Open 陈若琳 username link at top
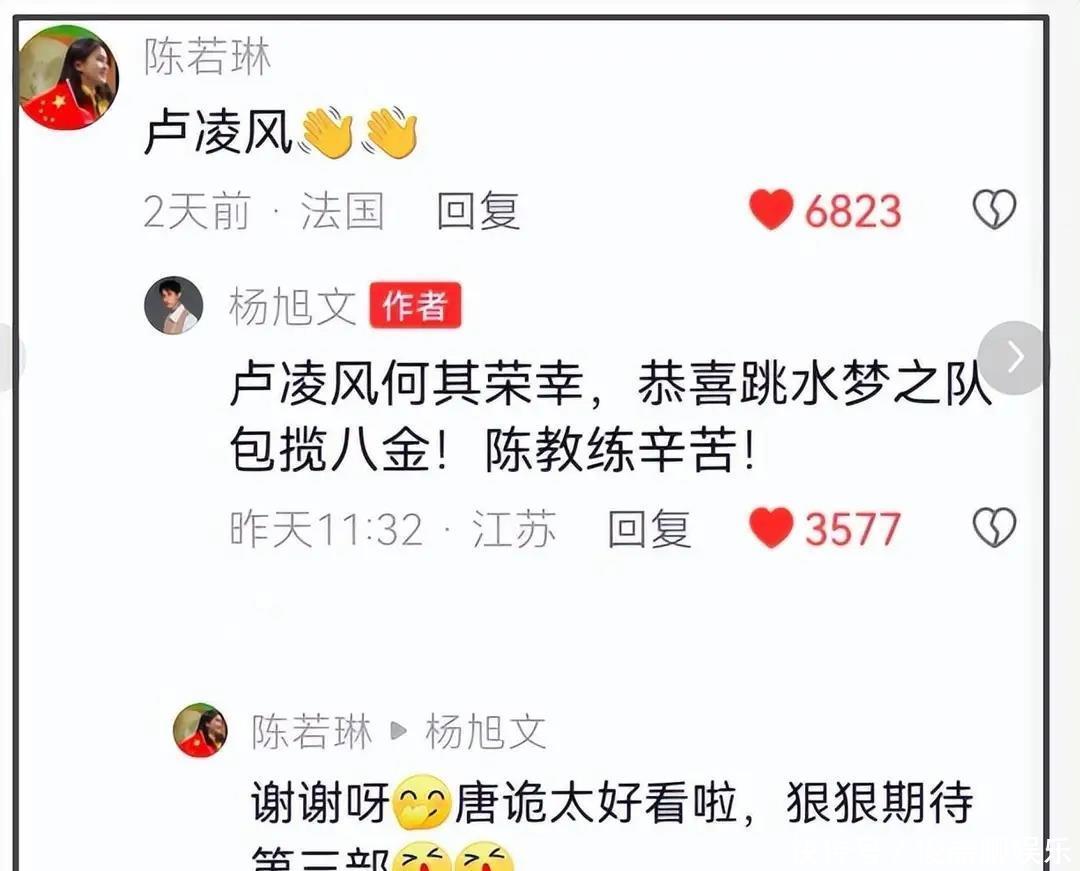 pyautogui.click(x=207, y=56)
